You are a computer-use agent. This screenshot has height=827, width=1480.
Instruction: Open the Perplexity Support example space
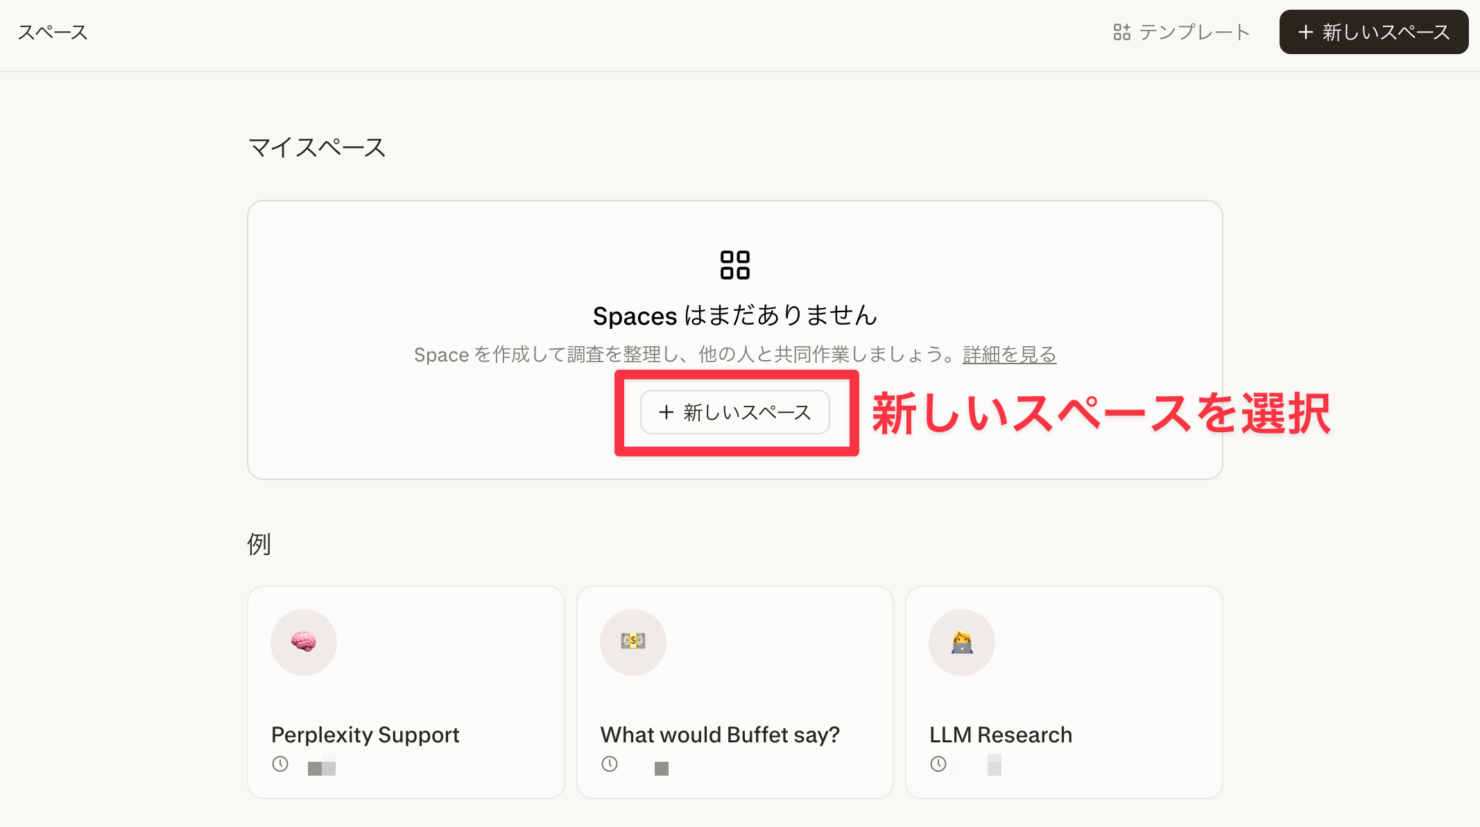pyautogui.click(x=405, y=692)
